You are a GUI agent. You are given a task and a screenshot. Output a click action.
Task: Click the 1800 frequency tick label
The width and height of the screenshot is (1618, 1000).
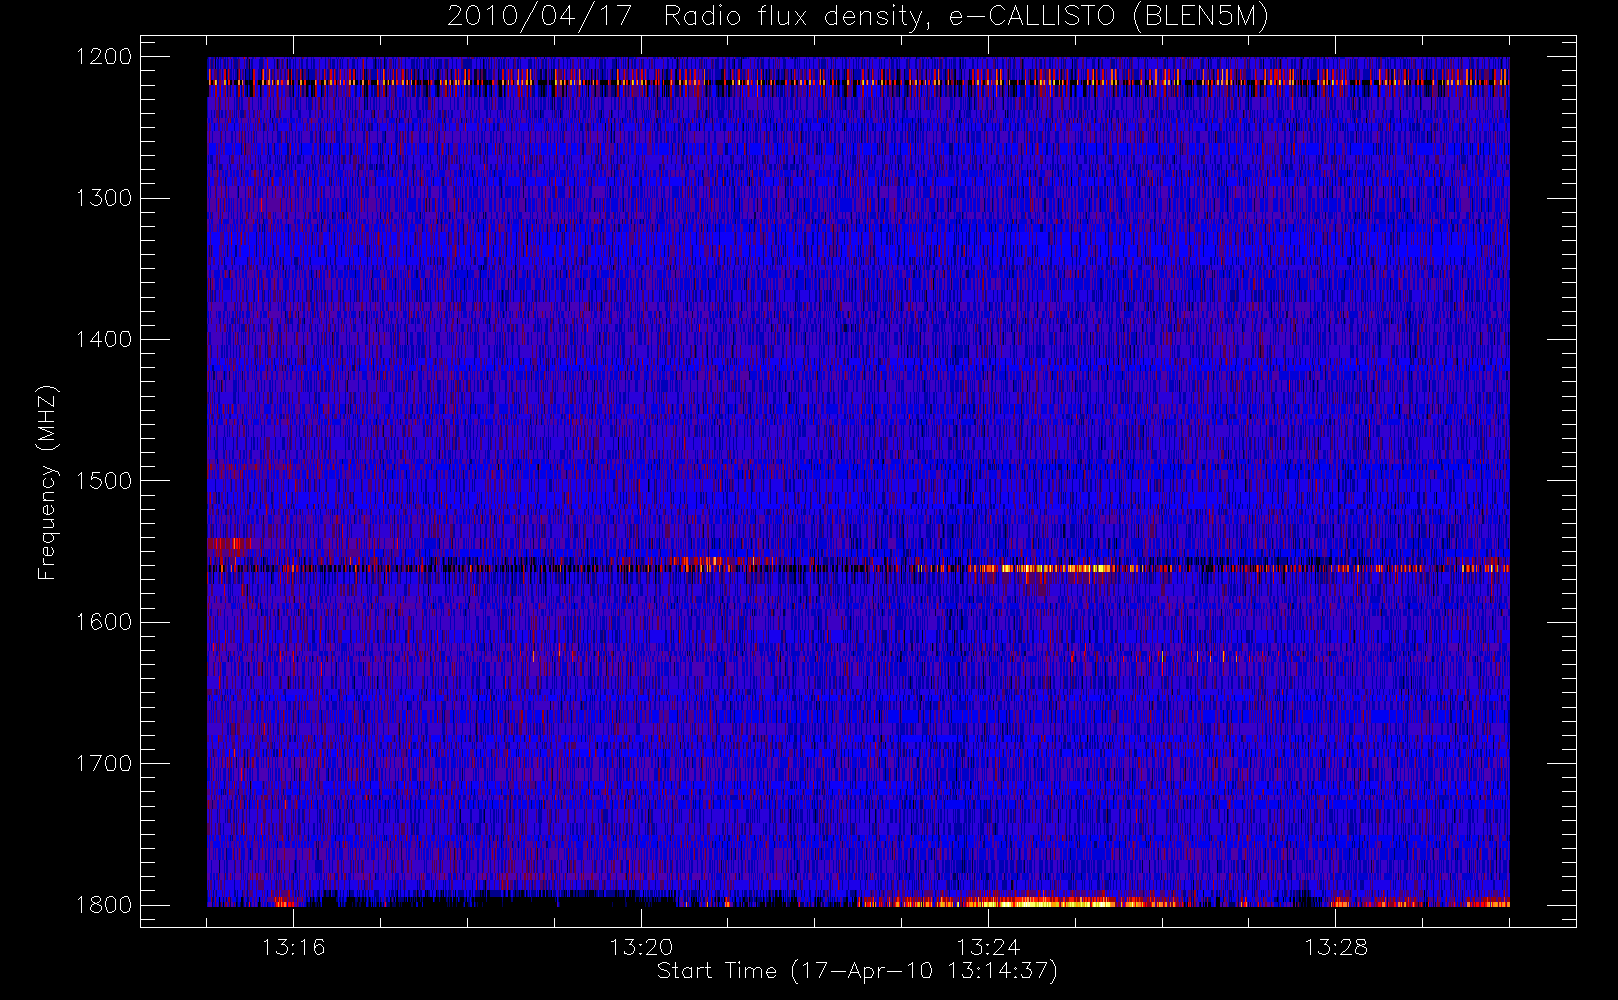pyautogui.click(x=104, y=905)
